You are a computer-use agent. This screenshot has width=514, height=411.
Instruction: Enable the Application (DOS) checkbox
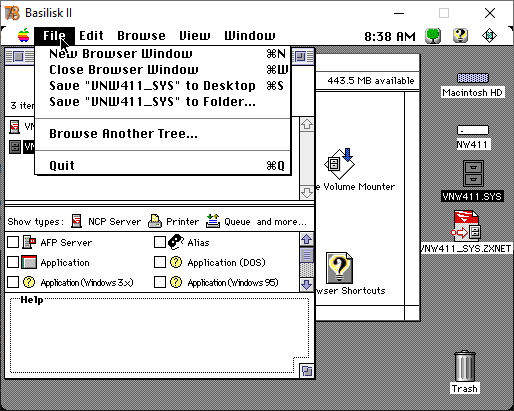pos(160,262)
